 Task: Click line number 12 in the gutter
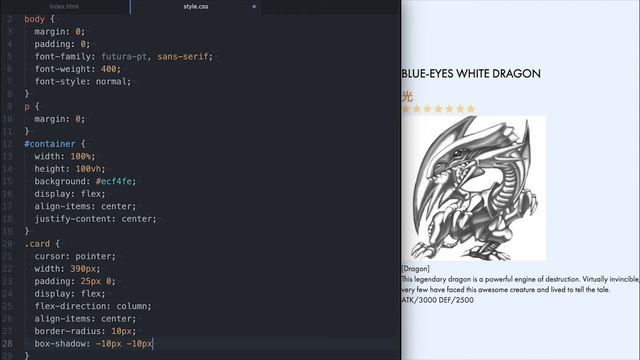7,144
